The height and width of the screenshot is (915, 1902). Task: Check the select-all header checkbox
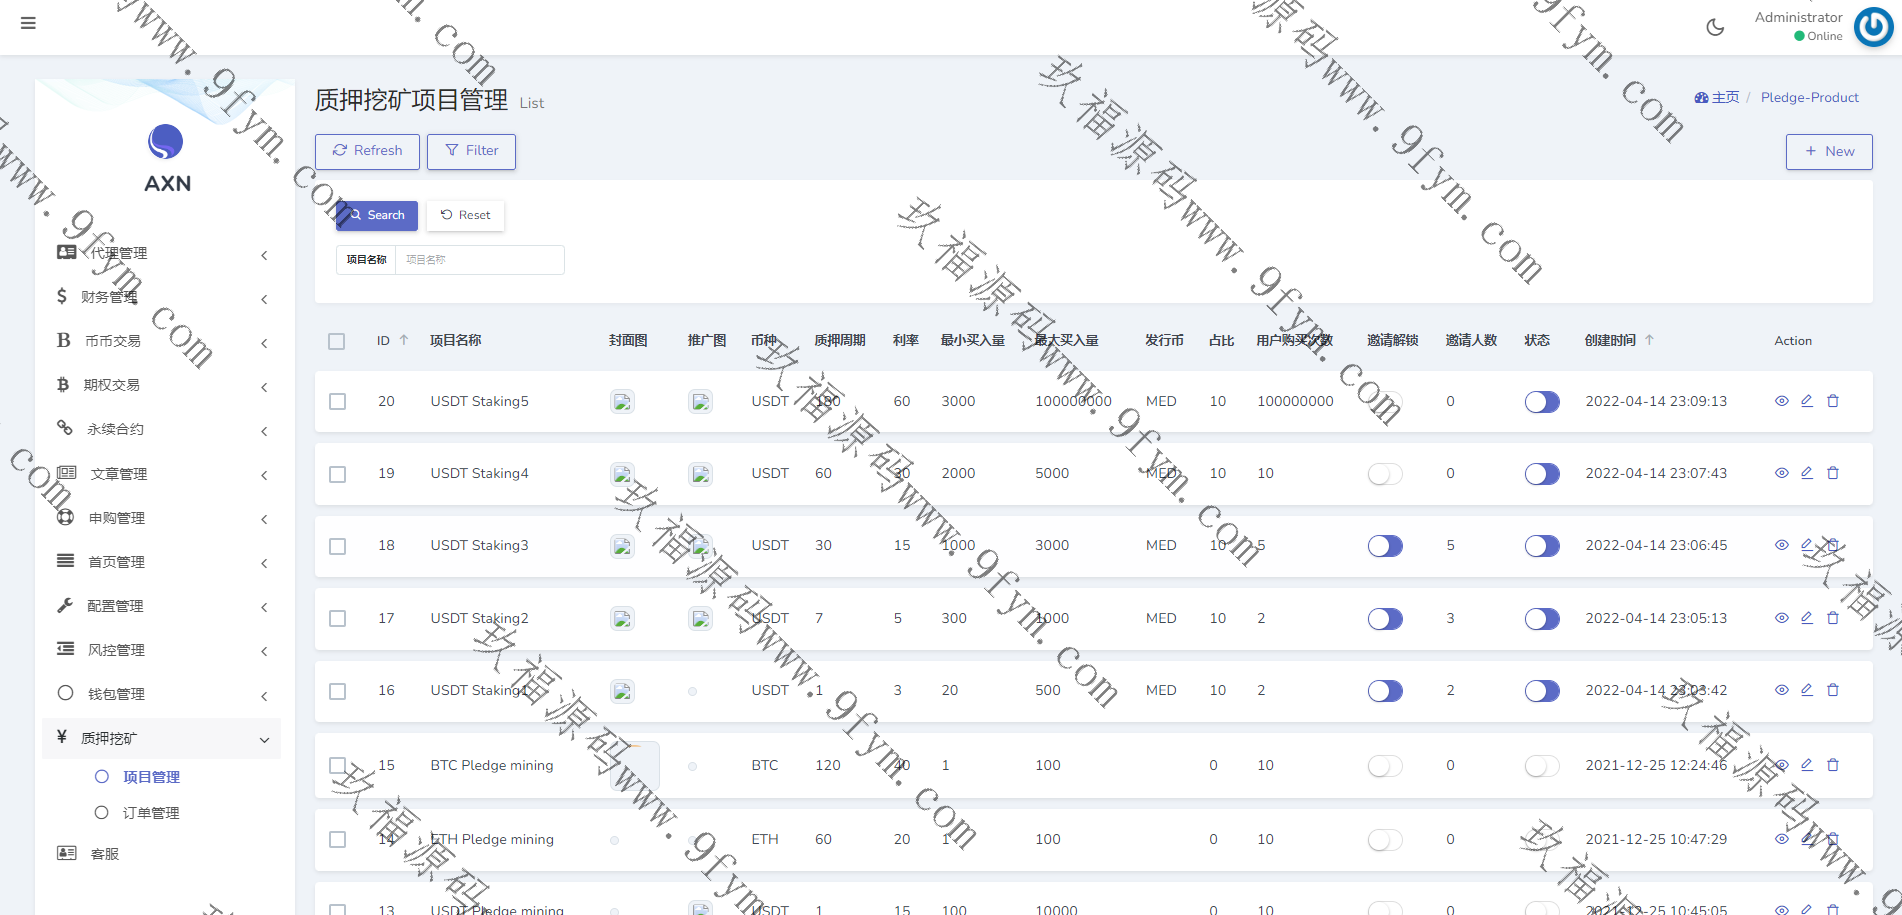click(x=337, y=341)
